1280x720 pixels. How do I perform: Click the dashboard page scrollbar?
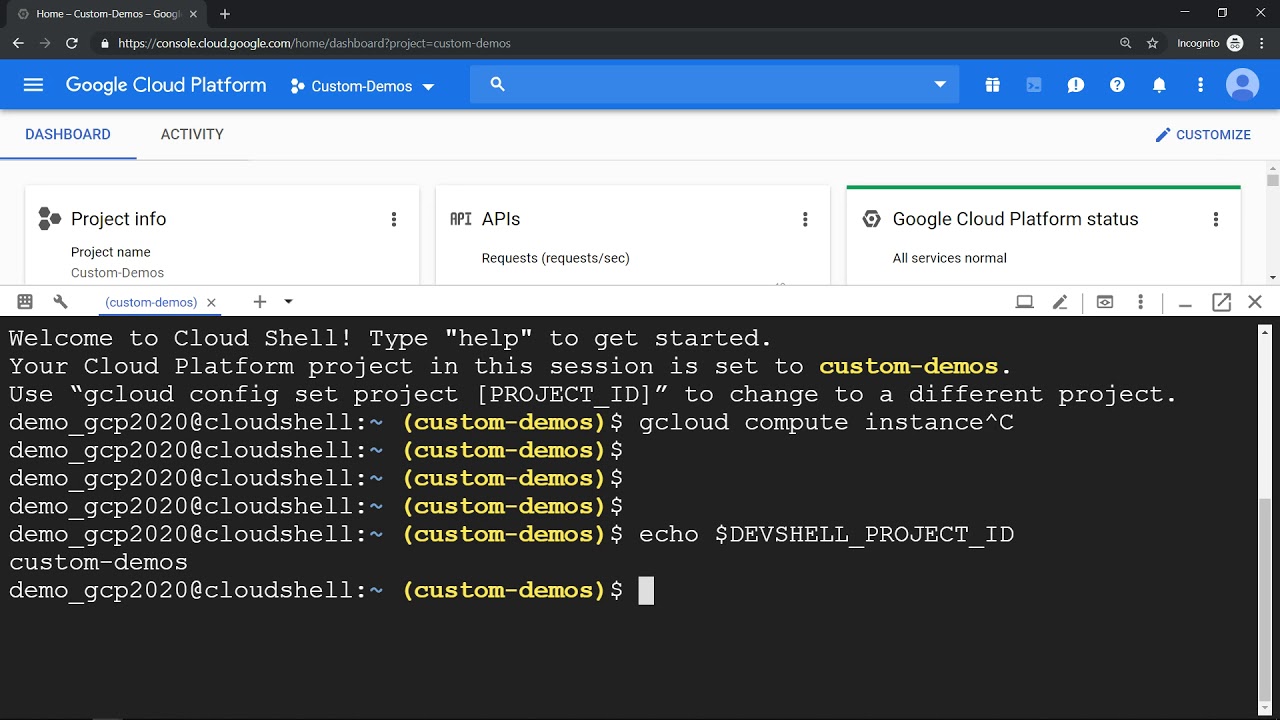coord(1273,180)
